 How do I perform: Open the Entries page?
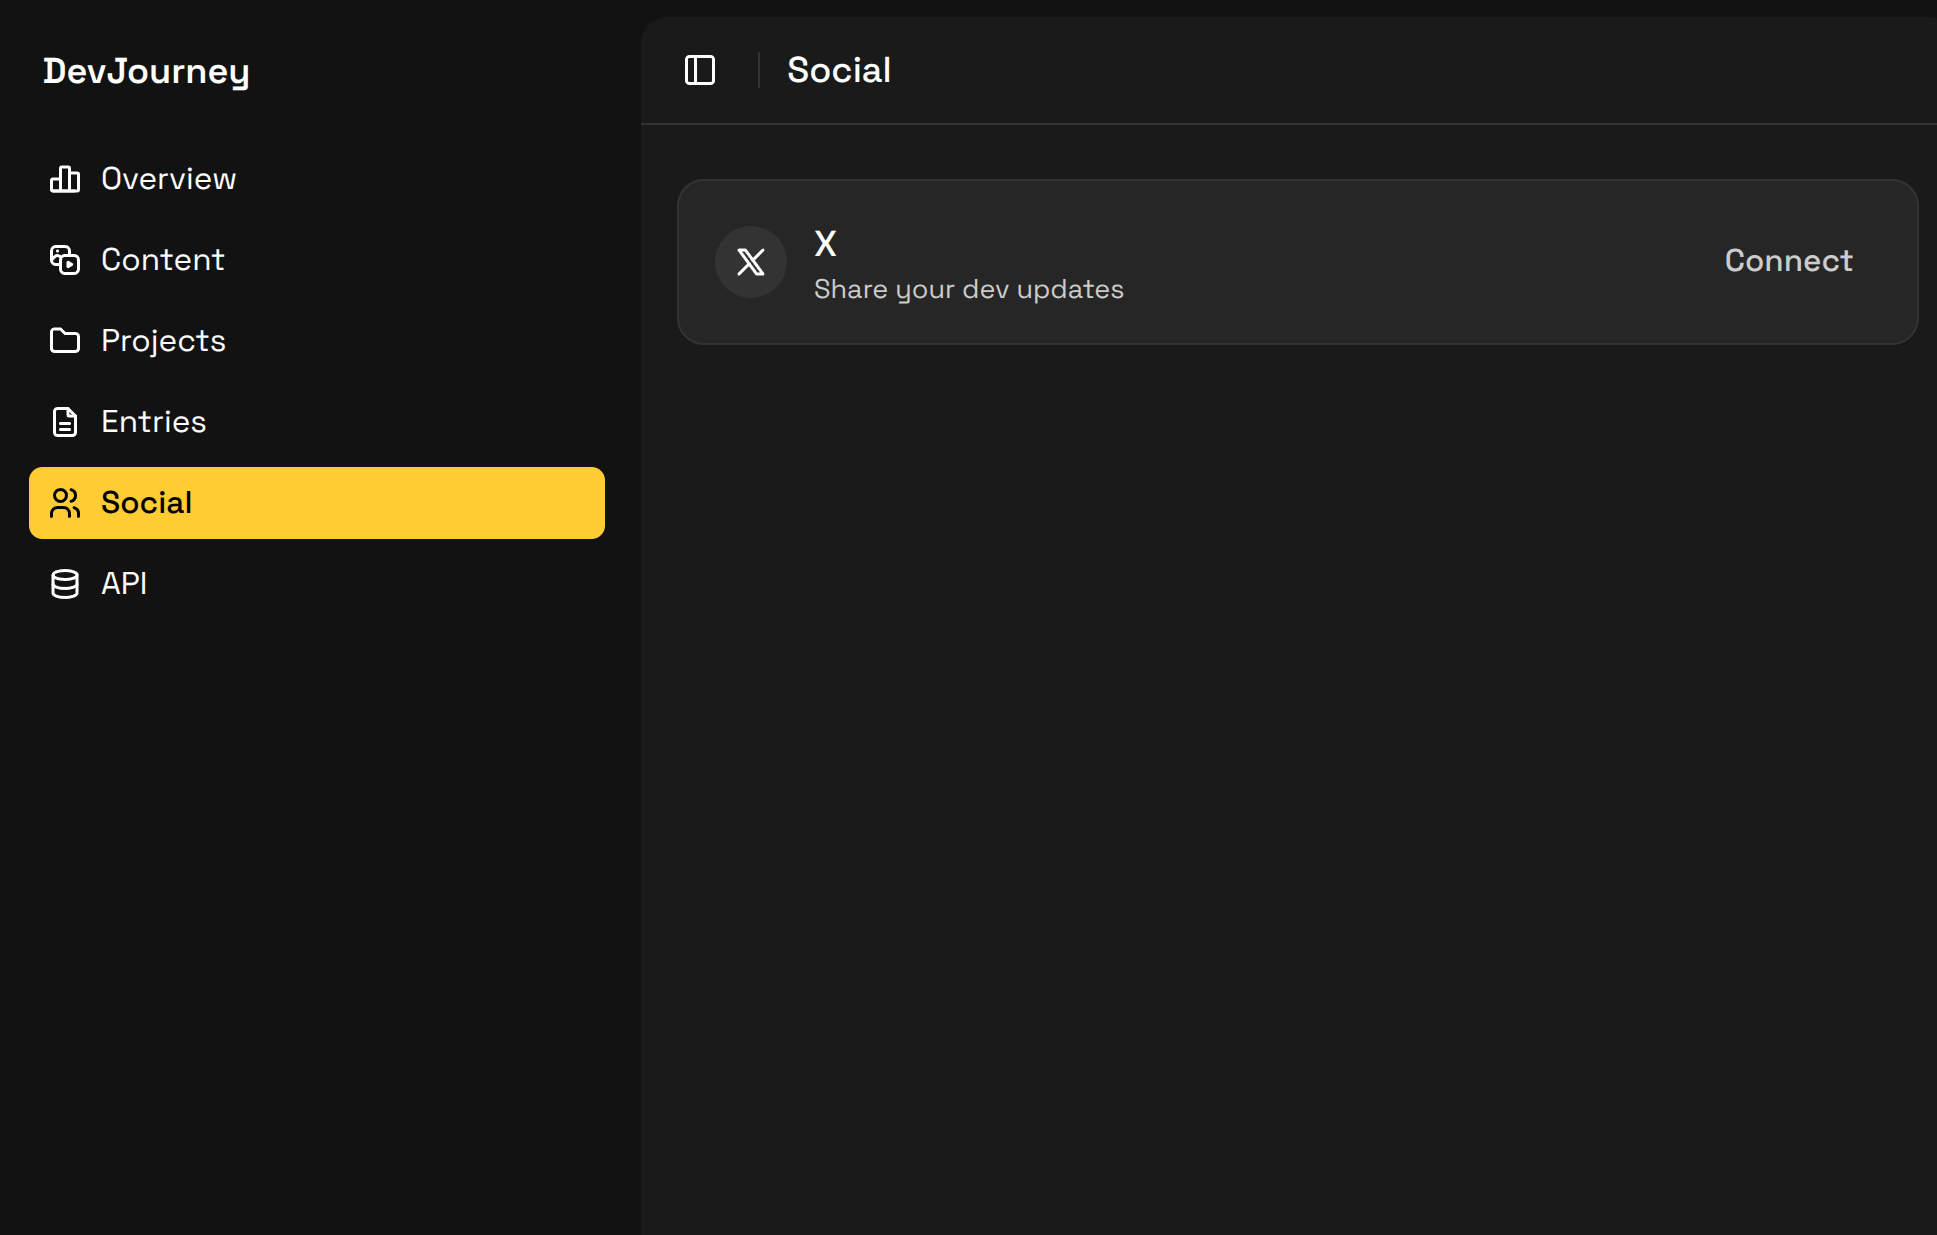[x=317, y=422]
